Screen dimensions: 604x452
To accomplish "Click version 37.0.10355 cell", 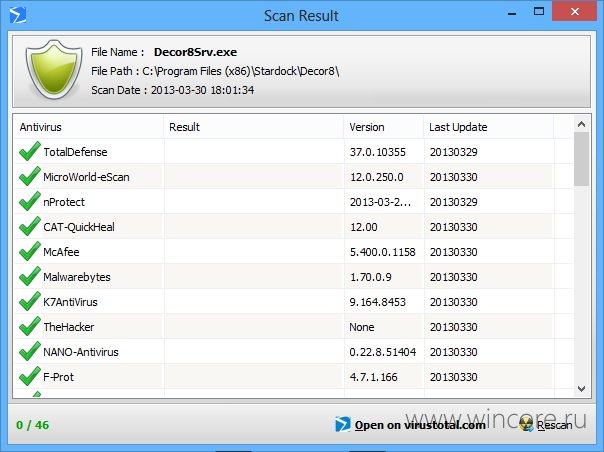I will (x=378, y=152).
